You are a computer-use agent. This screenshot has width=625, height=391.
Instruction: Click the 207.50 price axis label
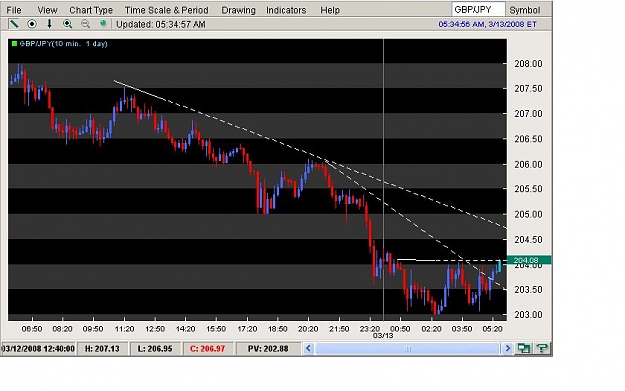click(x=528, y=88)
